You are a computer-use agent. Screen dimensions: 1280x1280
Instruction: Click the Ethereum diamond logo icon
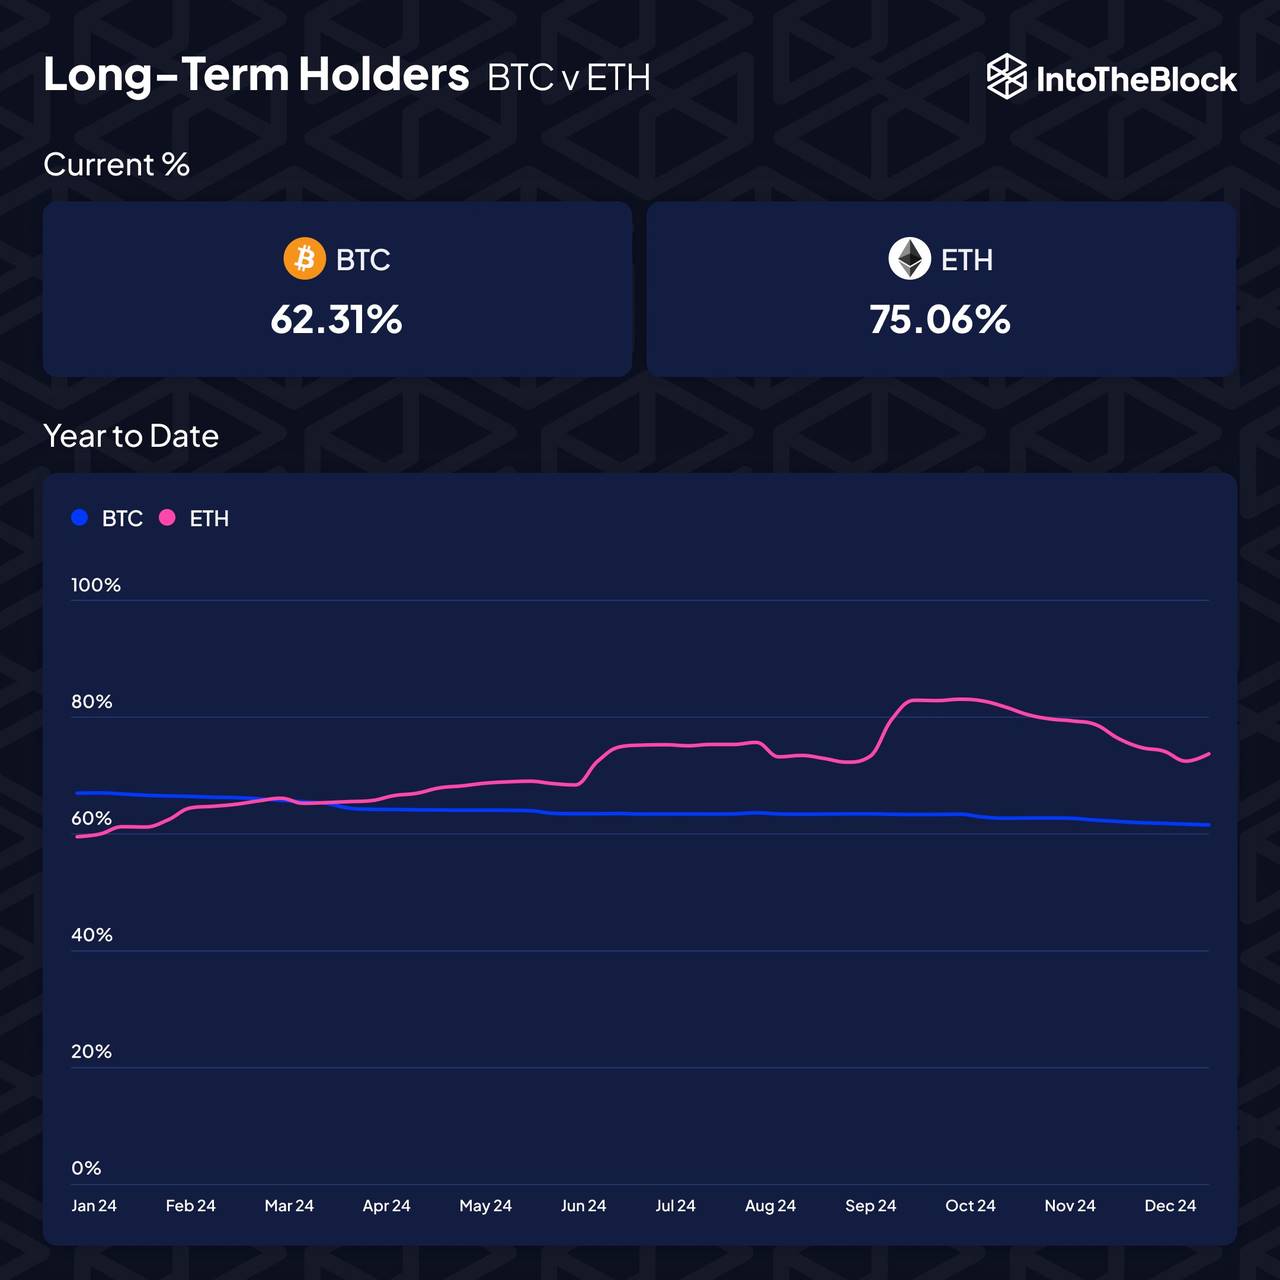tap(909, 259)
